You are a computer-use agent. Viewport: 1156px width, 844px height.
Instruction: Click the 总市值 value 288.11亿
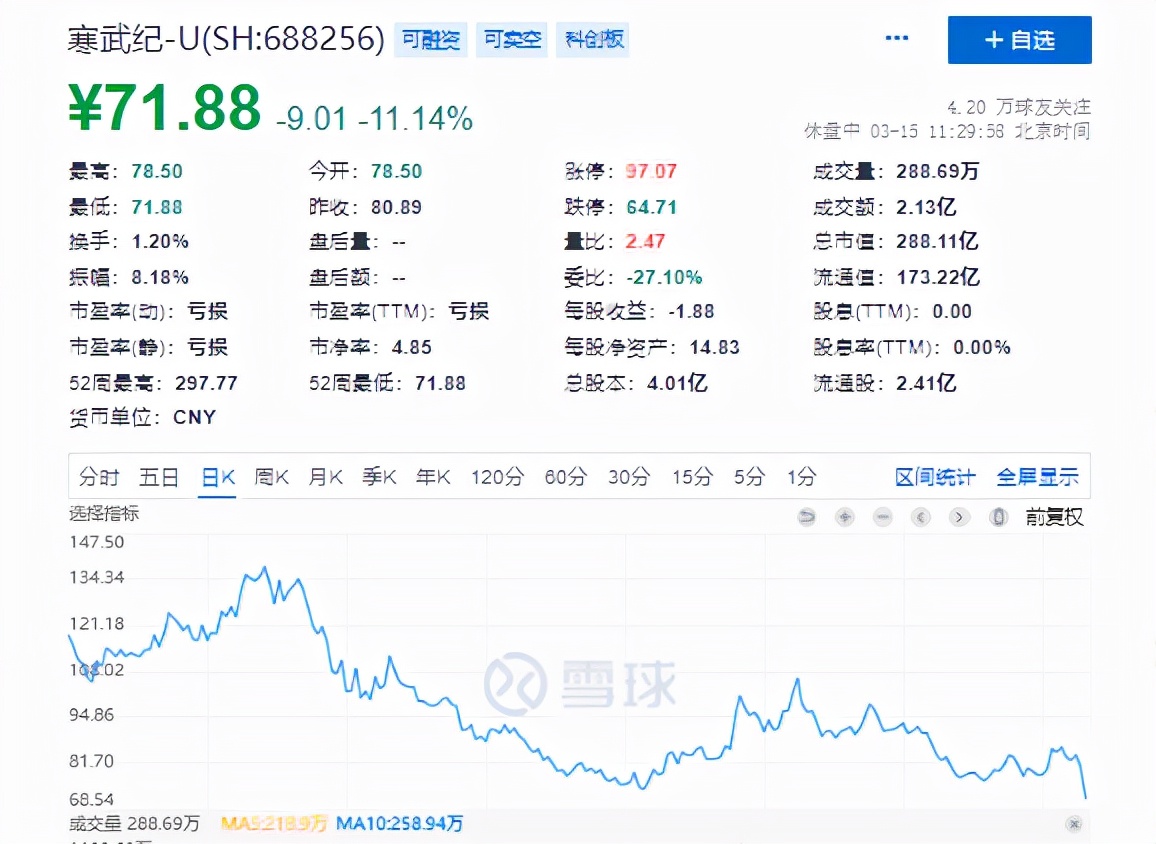click(937, 241)
